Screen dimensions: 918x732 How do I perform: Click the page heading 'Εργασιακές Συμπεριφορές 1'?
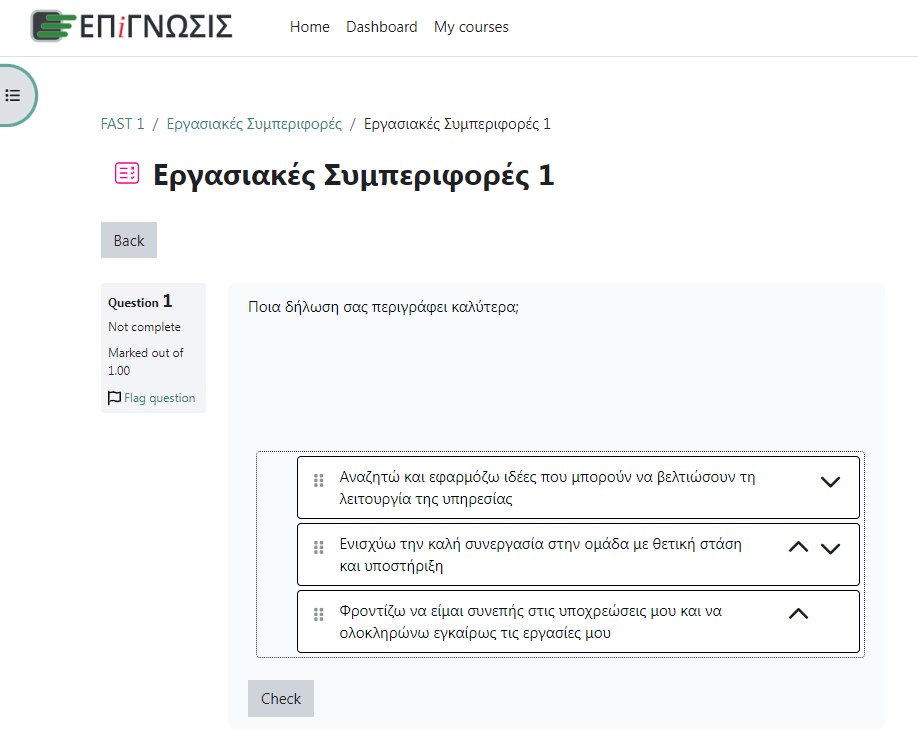click(x=354, y=175)
